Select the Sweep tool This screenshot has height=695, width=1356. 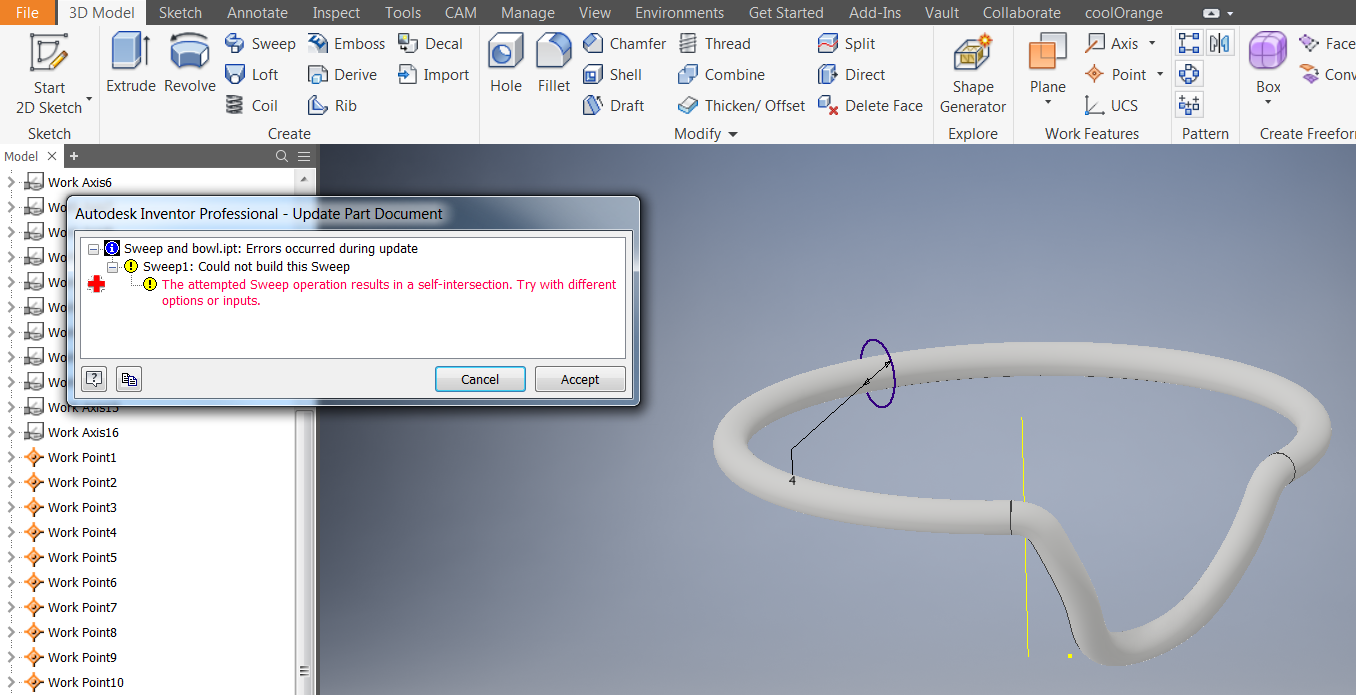259,43
